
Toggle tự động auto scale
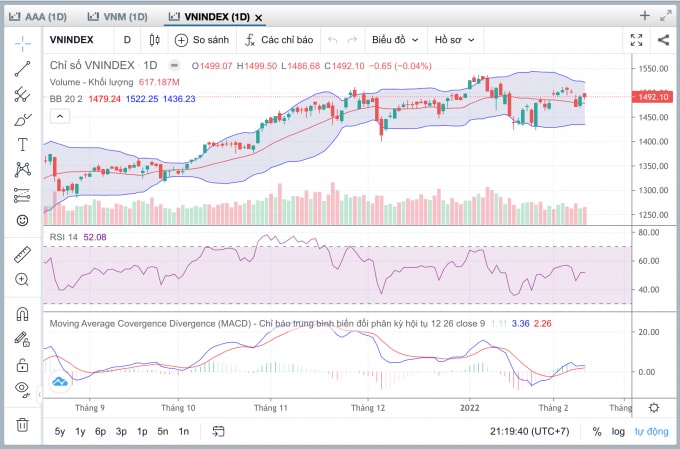pos(651,432)
